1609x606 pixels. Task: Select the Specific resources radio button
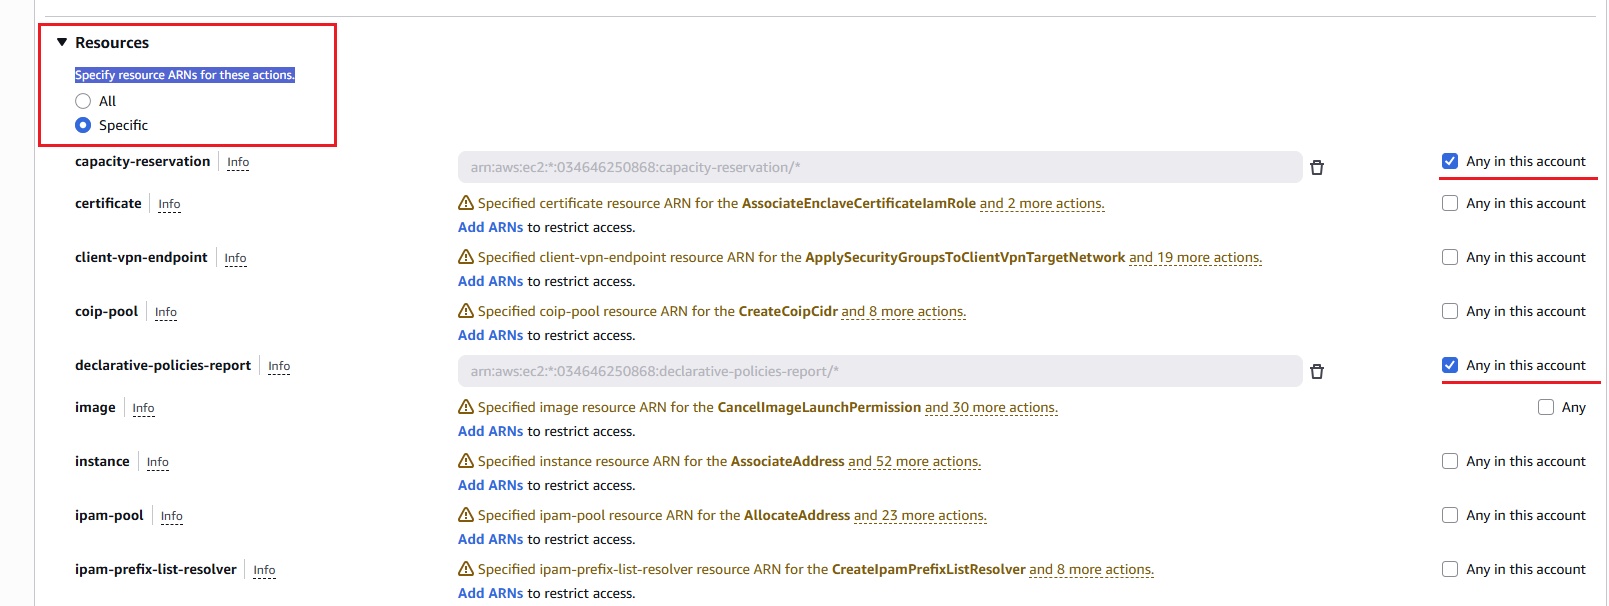click(83, 125)
